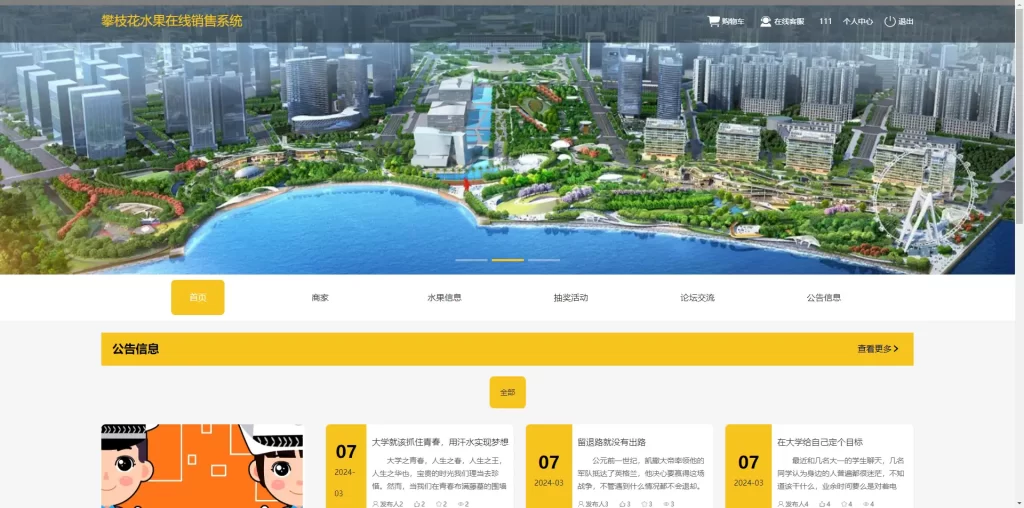Click 查看更多 in the announcement bar
1024x508 pixels.
click(x=874, y=349)
